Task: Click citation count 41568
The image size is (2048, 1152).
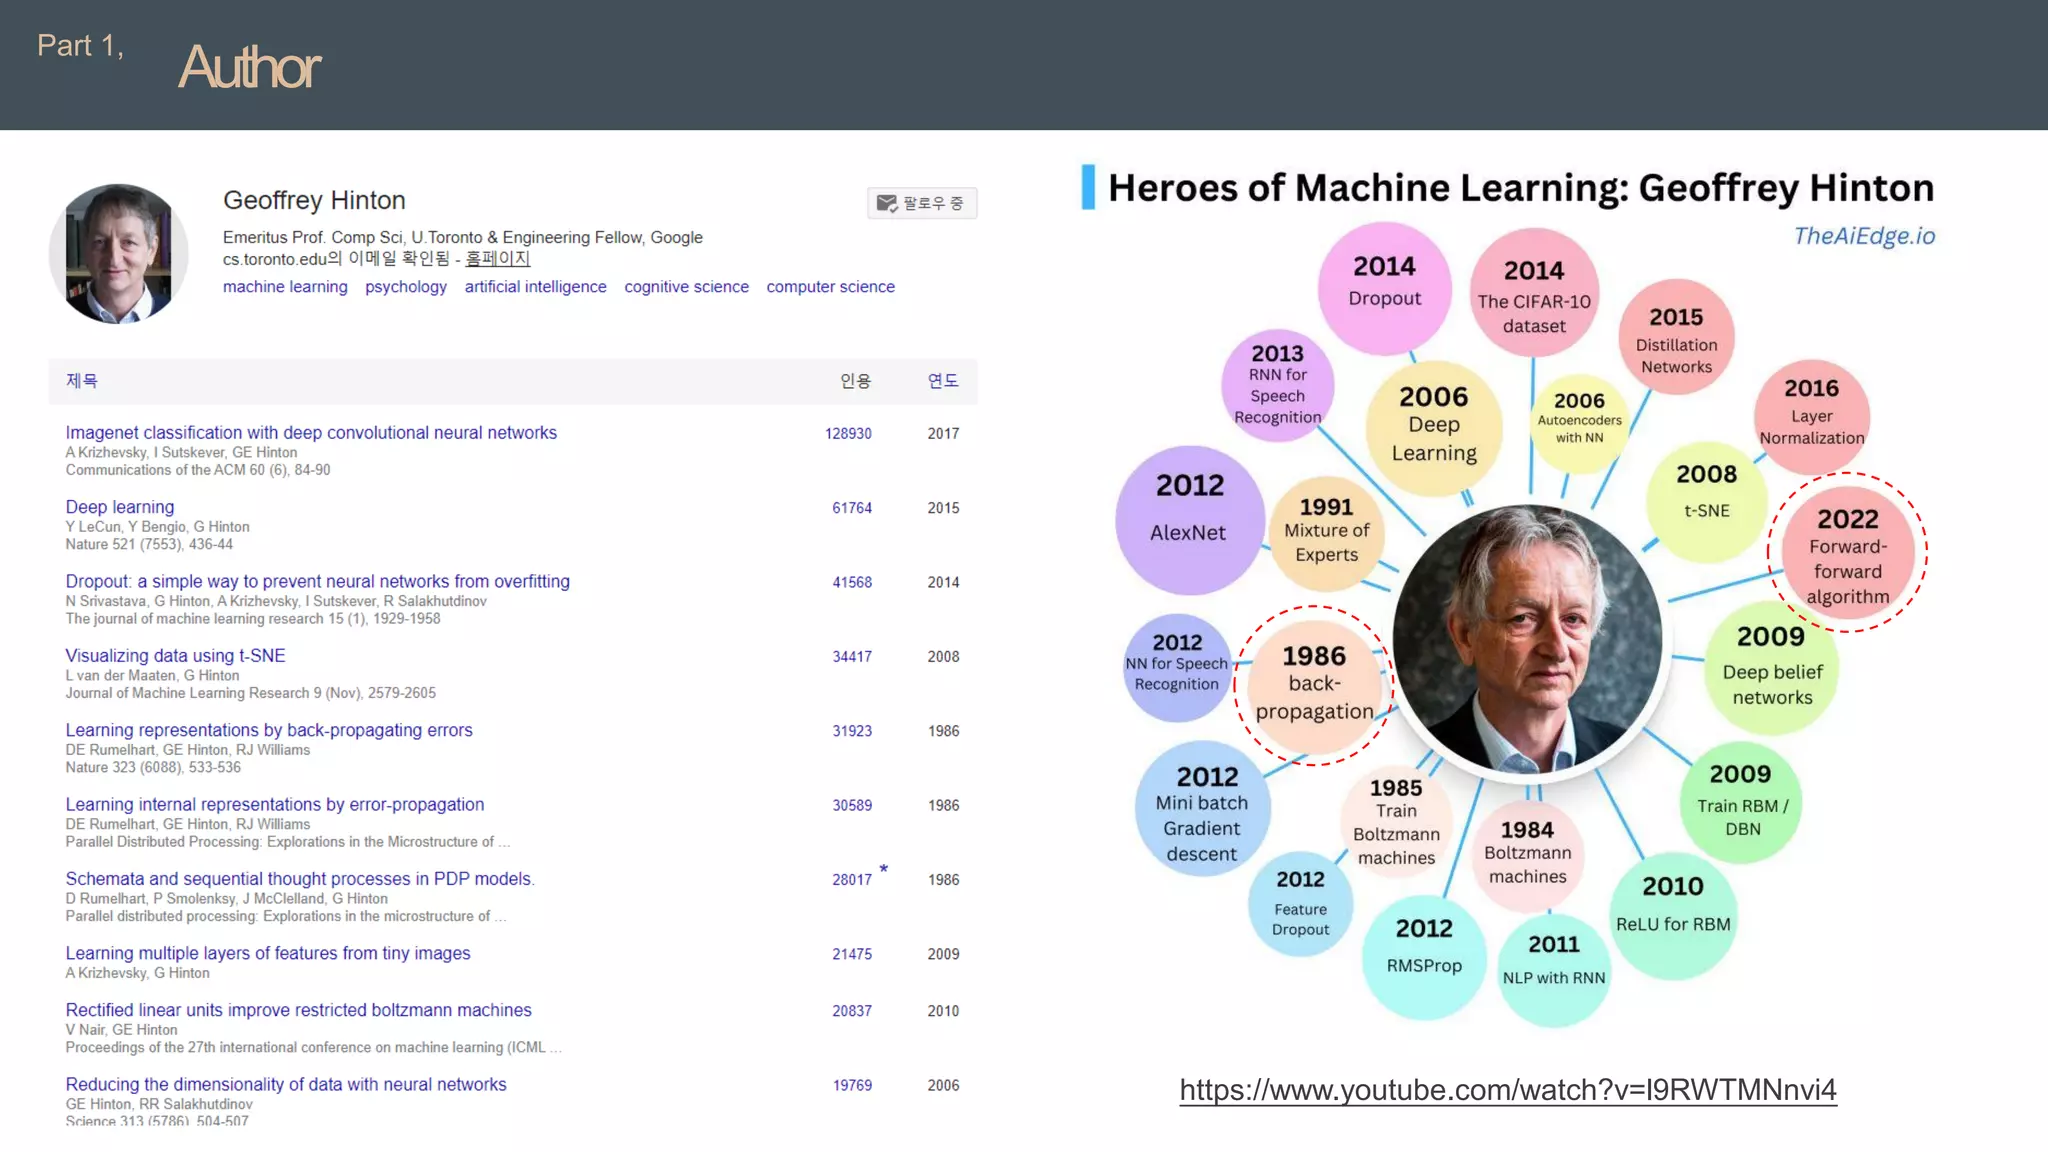Action: coord(852,582)
